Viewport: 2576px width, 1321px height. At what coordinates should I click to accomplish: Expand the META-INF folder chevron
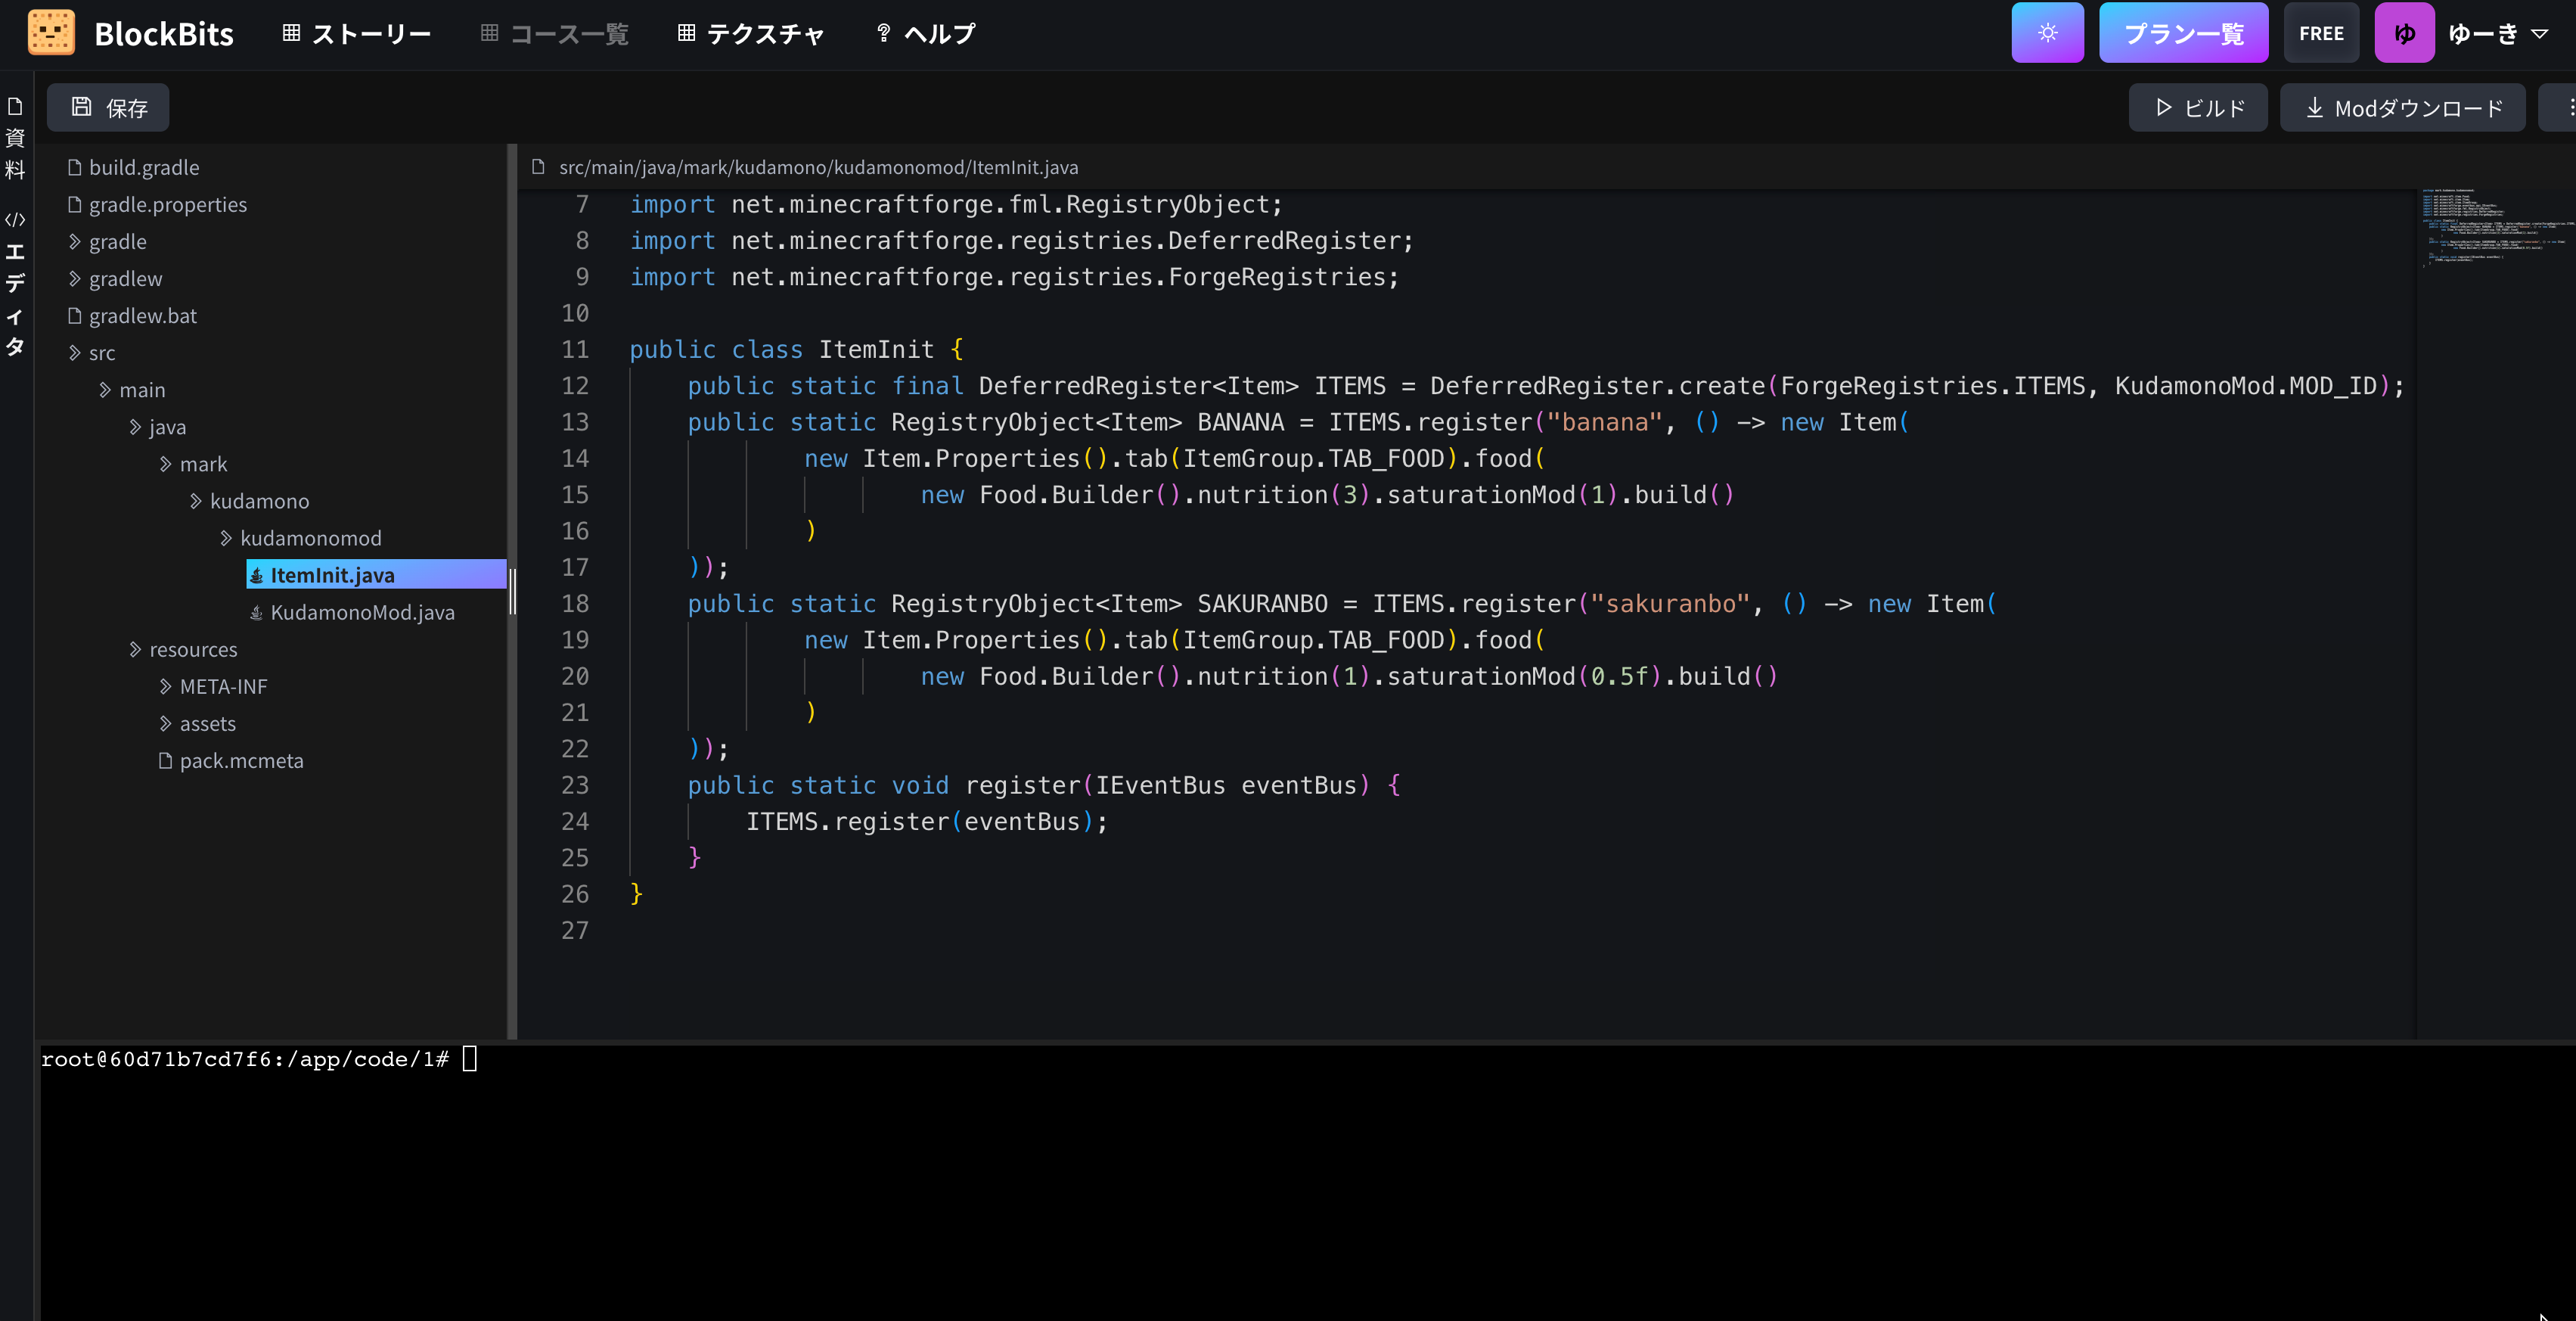point(165,686)
